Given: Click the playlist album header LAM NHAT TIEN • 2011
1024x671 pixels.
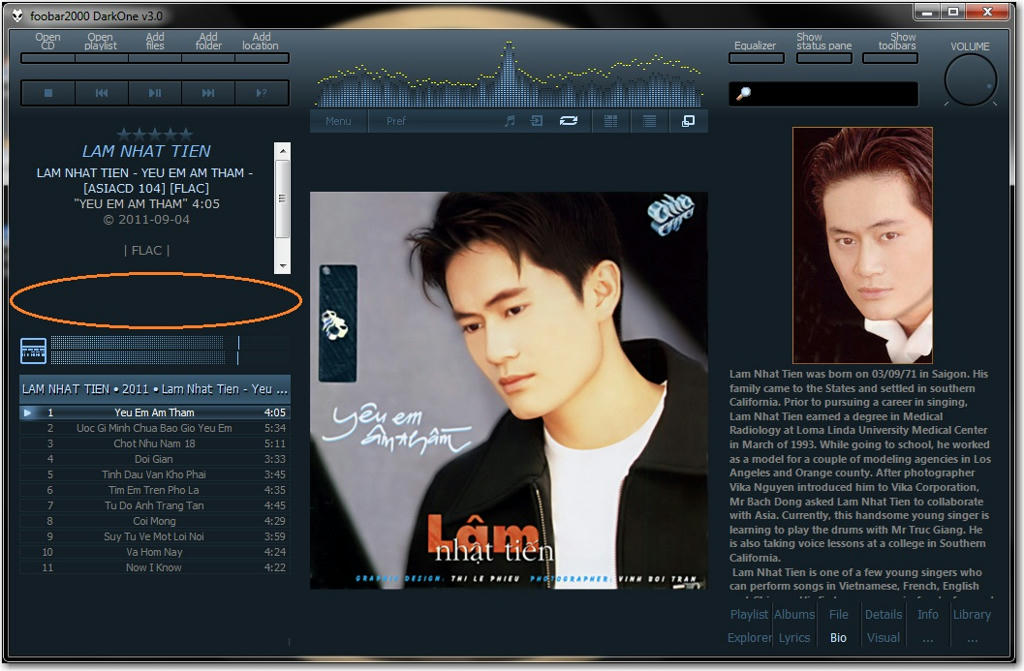Looking at the screenshot, I should [x=155, y=389].
